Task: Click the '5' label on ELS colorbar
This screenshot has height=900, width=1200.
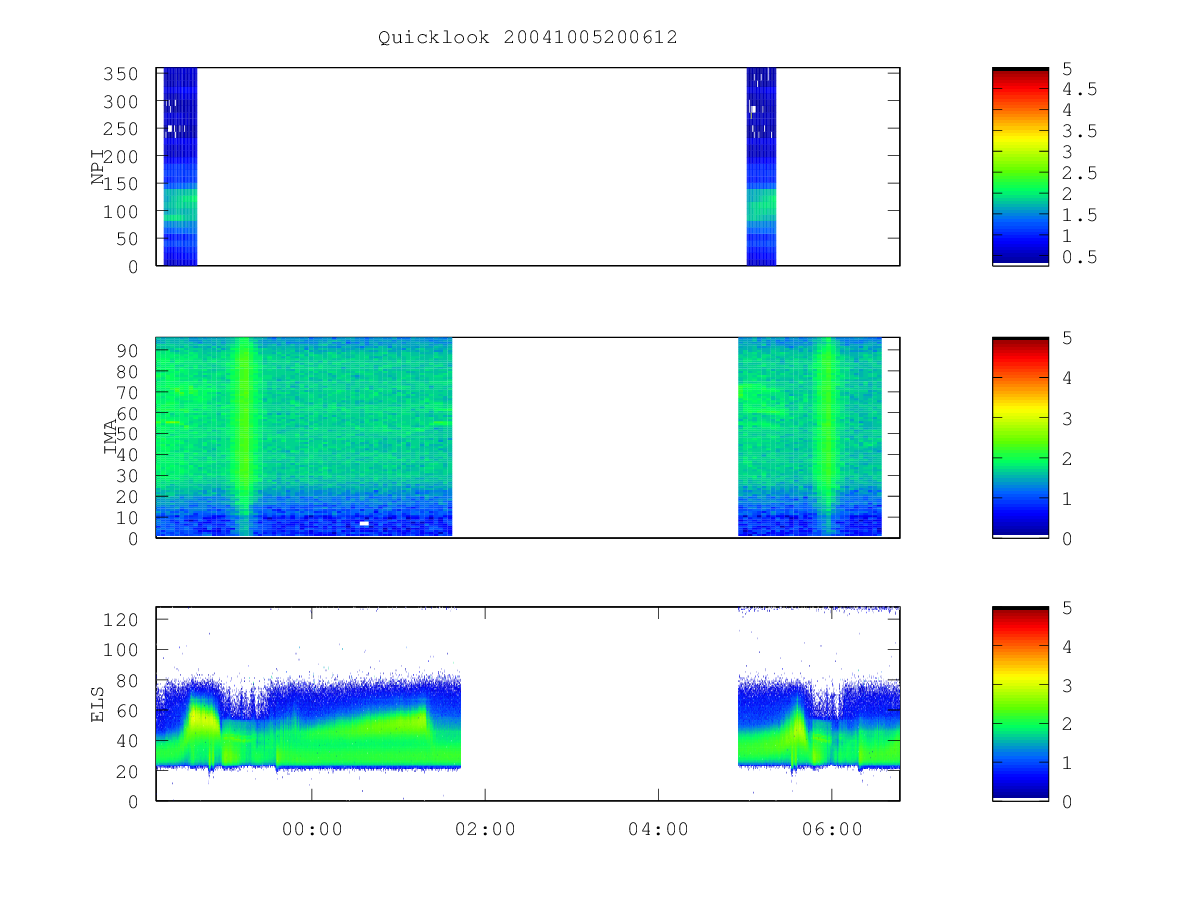Action: point(1067,607)
